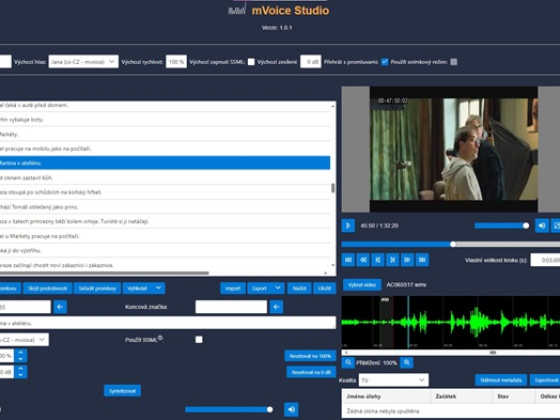Viewport: 560px width, 420px height.
Task: Select utterance 'stoupá po schůdcích na koňský hřbet.'
Action: [x=165, y=192]
